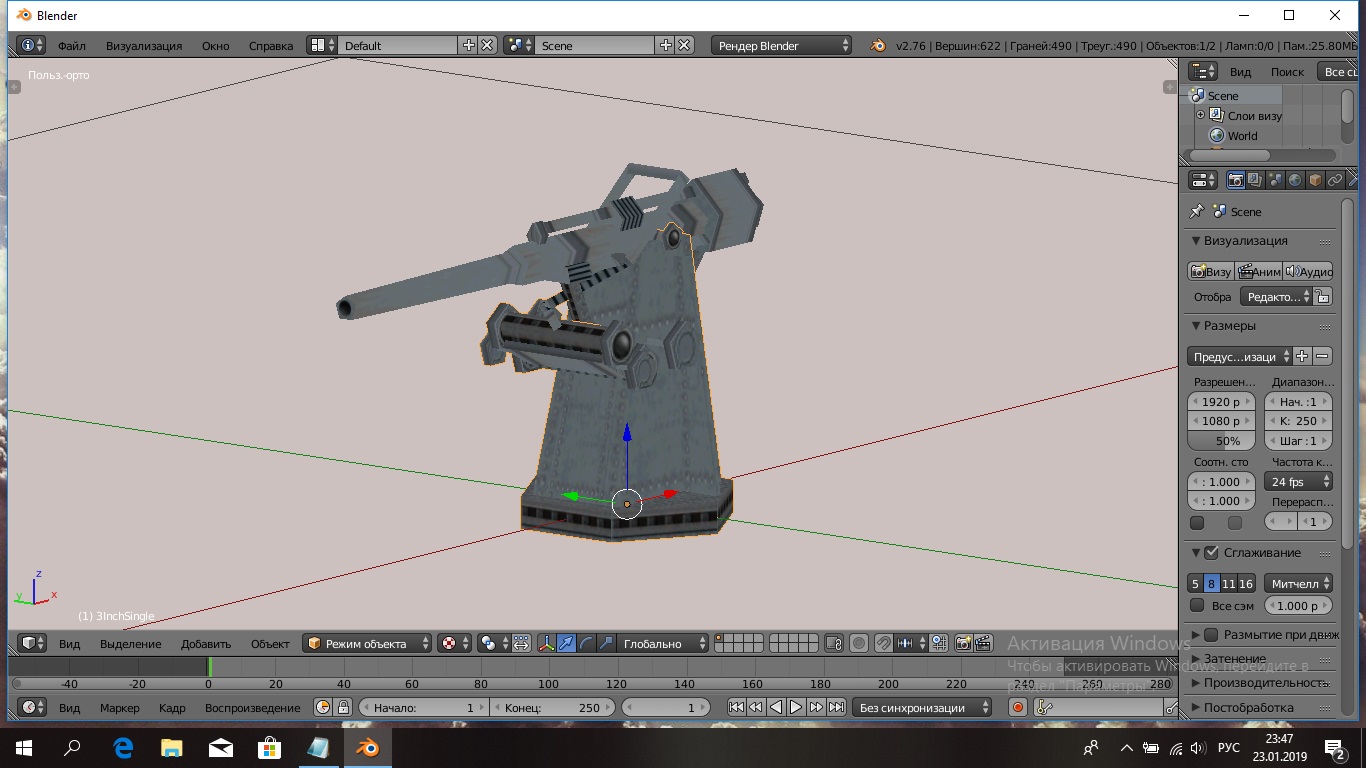Open the Файл menu
This screenshot has height=768, width=1366.
click(x=71, y=45)
